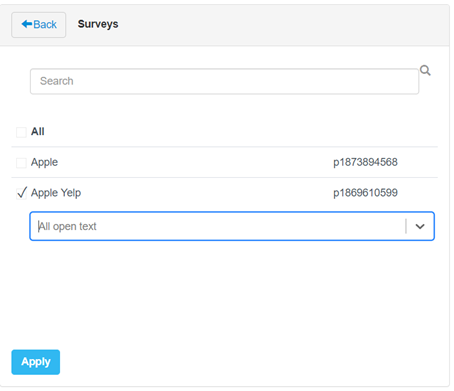Open the All open text dropdown arrow
The height and width of the screenshot is (391, 454).
[x=420, y=226]
